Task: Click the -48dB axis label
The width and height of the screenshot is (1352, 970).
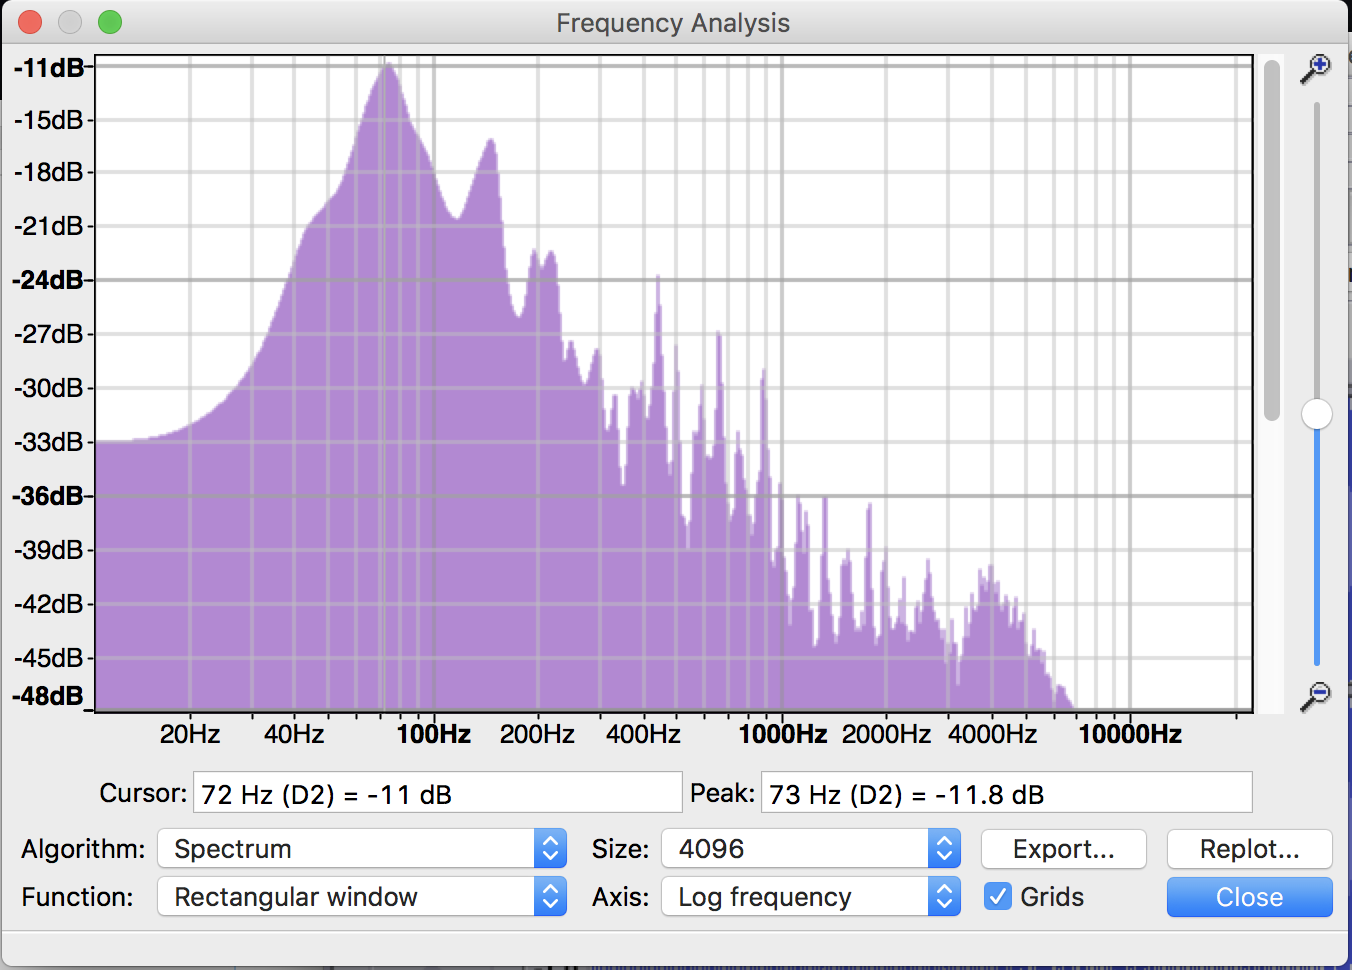Action: point(48,696)
